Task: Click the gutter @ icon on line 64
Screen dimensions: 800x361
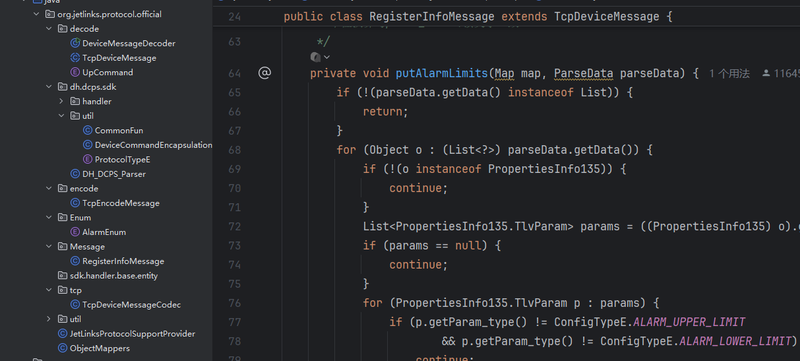Action: pos(264,73)
